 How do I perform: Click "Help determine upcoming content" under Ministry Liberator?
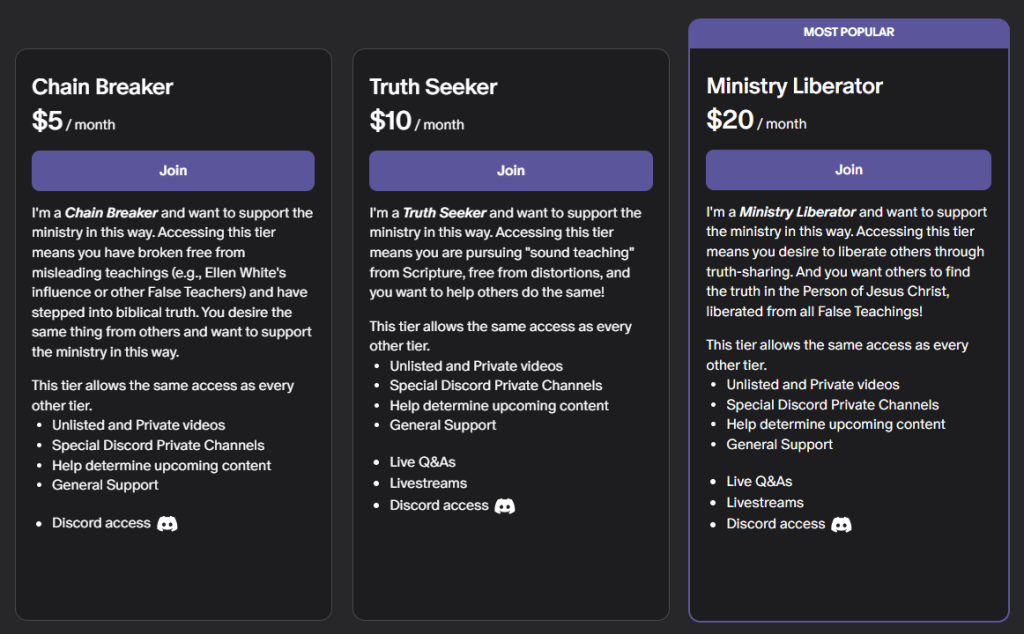(x=836, y=424)
